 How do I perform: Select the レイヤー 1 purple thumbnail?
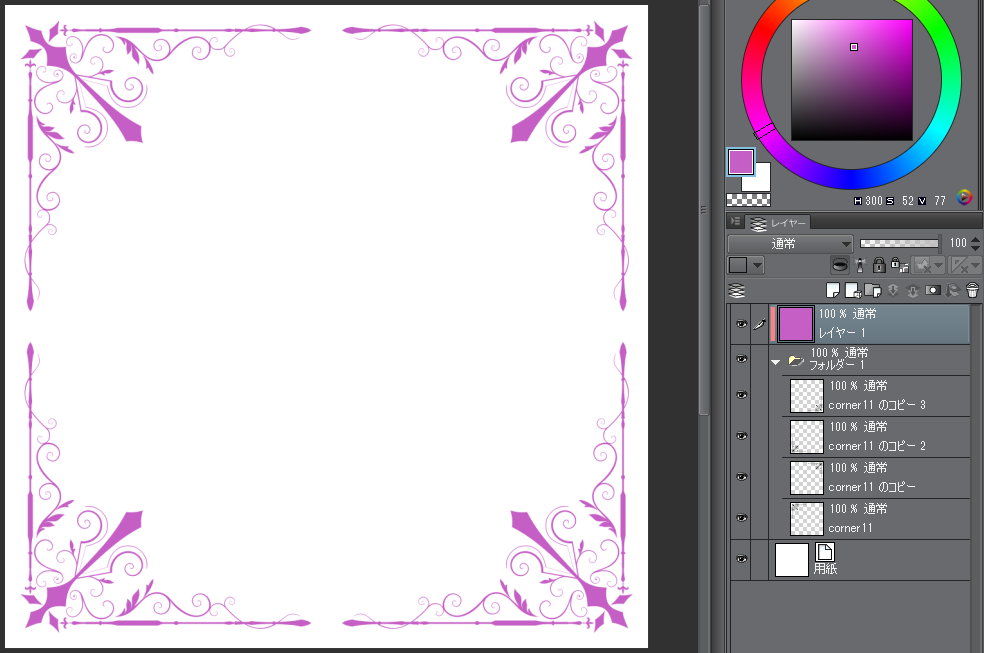coord(796,324)
